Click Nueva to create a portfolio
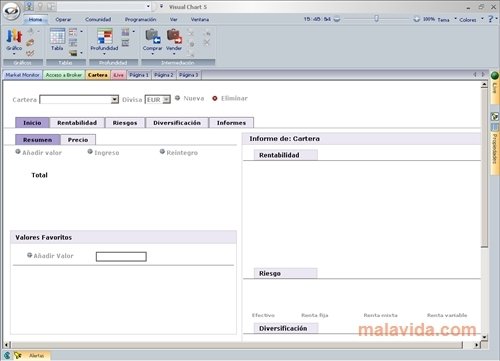The width and height of the screenshot is (500, 361). (x=190, y=98)
